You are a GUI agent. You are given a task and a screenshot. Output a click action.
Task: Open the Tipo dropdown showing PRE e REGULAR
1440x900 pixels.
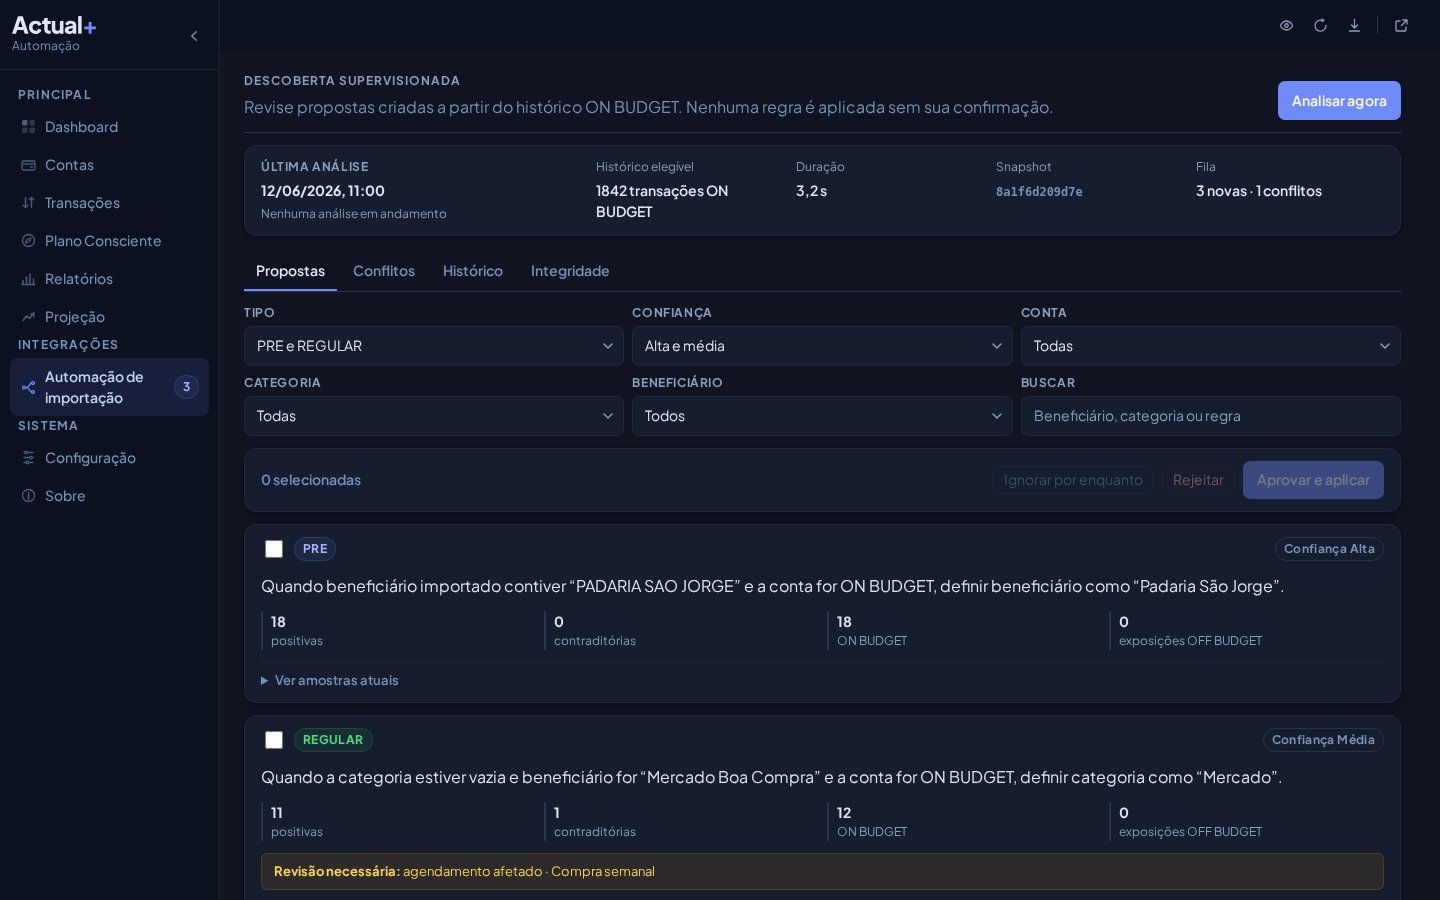(434, 346)
